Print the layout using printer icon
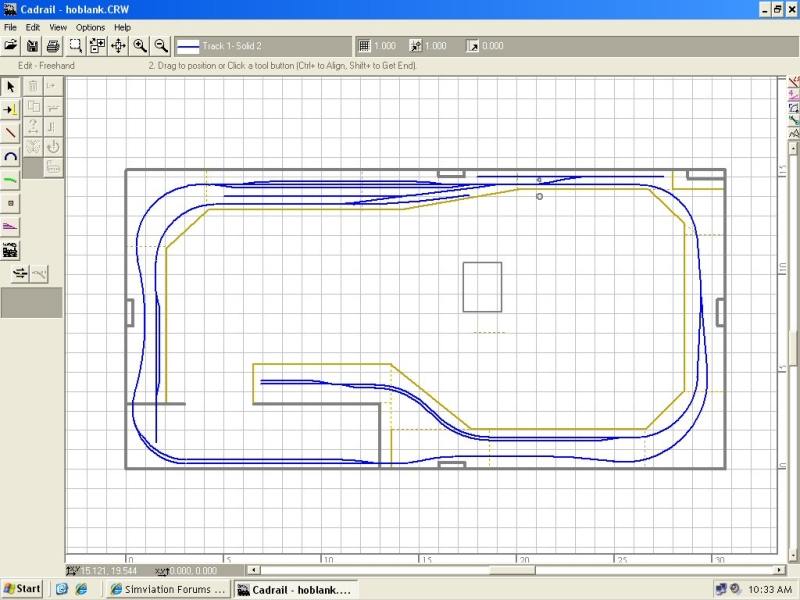The width and height of the screenshot is (800, 600). click(53, 46)
